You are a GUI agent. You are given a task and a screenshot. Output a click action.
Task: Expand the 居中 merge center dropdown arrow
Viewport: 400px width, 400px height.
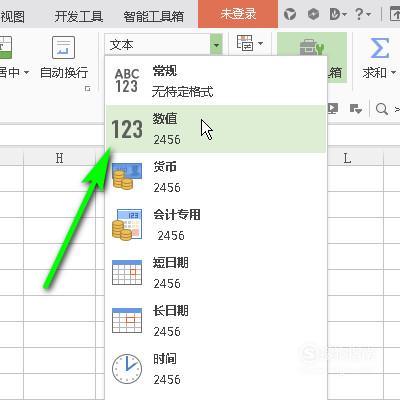(x=26, y=72)
